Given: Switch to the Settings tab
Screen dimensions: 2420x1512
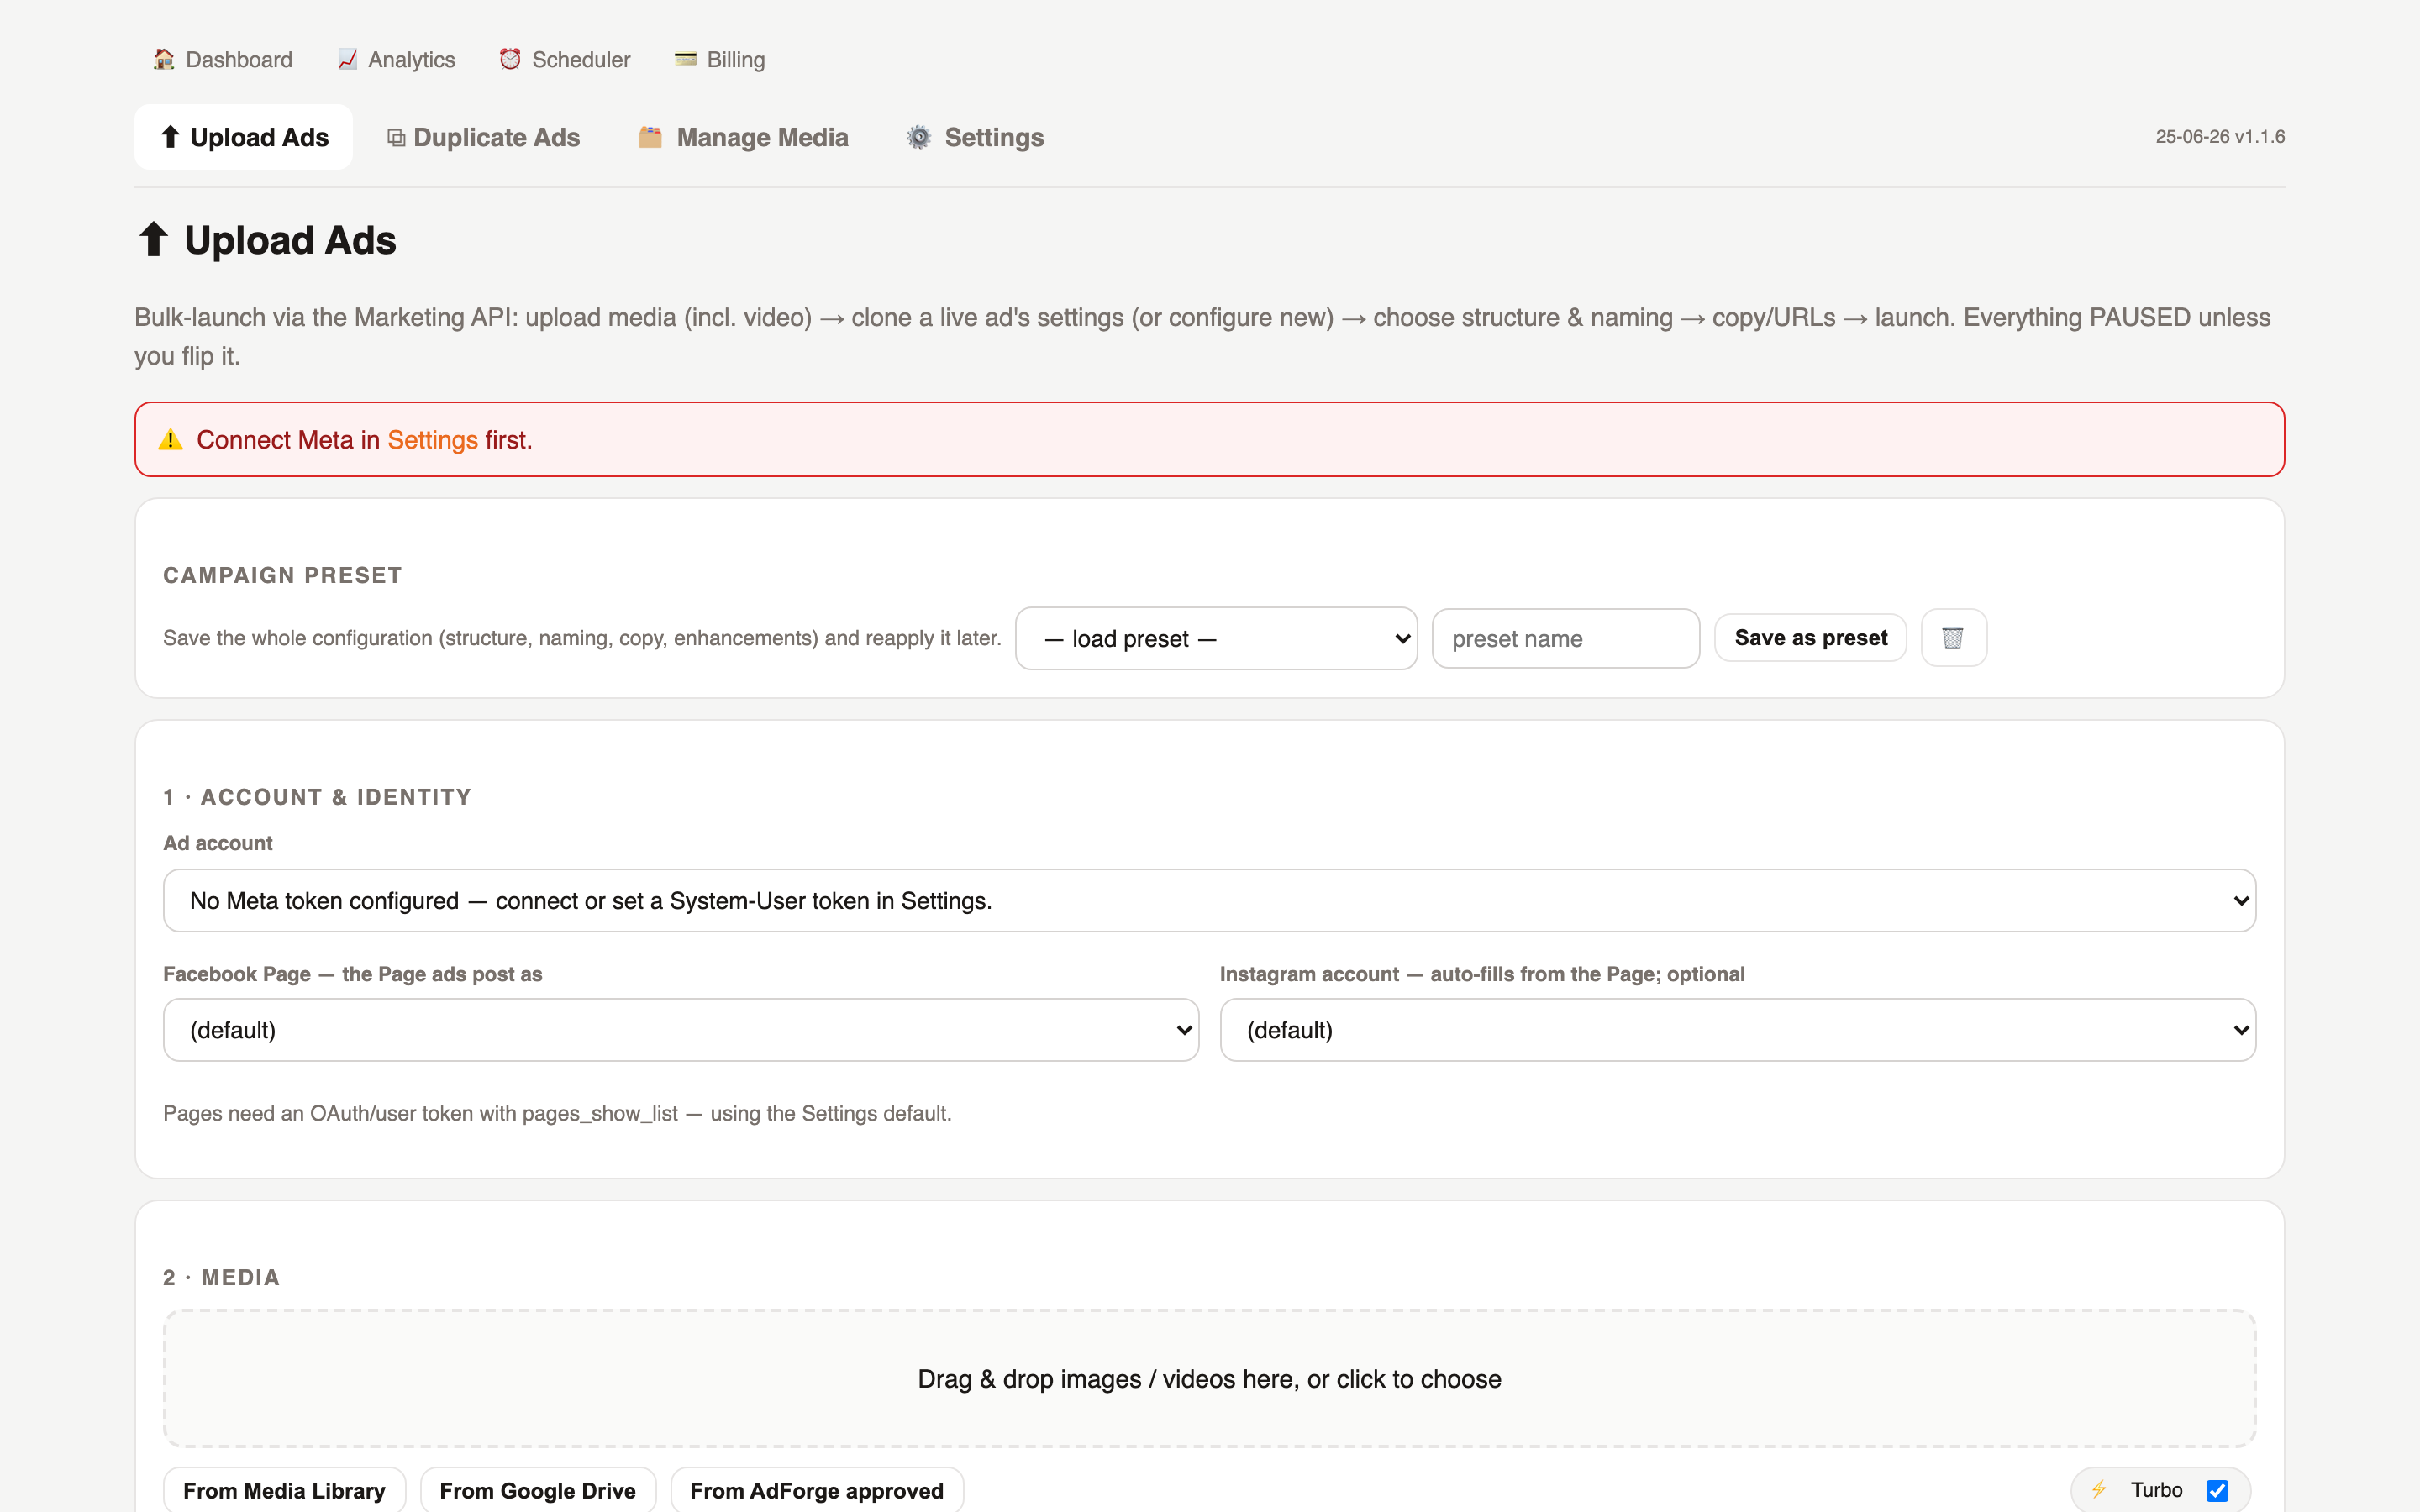Looking at the screenshot, I should click(x=975, y=137).
